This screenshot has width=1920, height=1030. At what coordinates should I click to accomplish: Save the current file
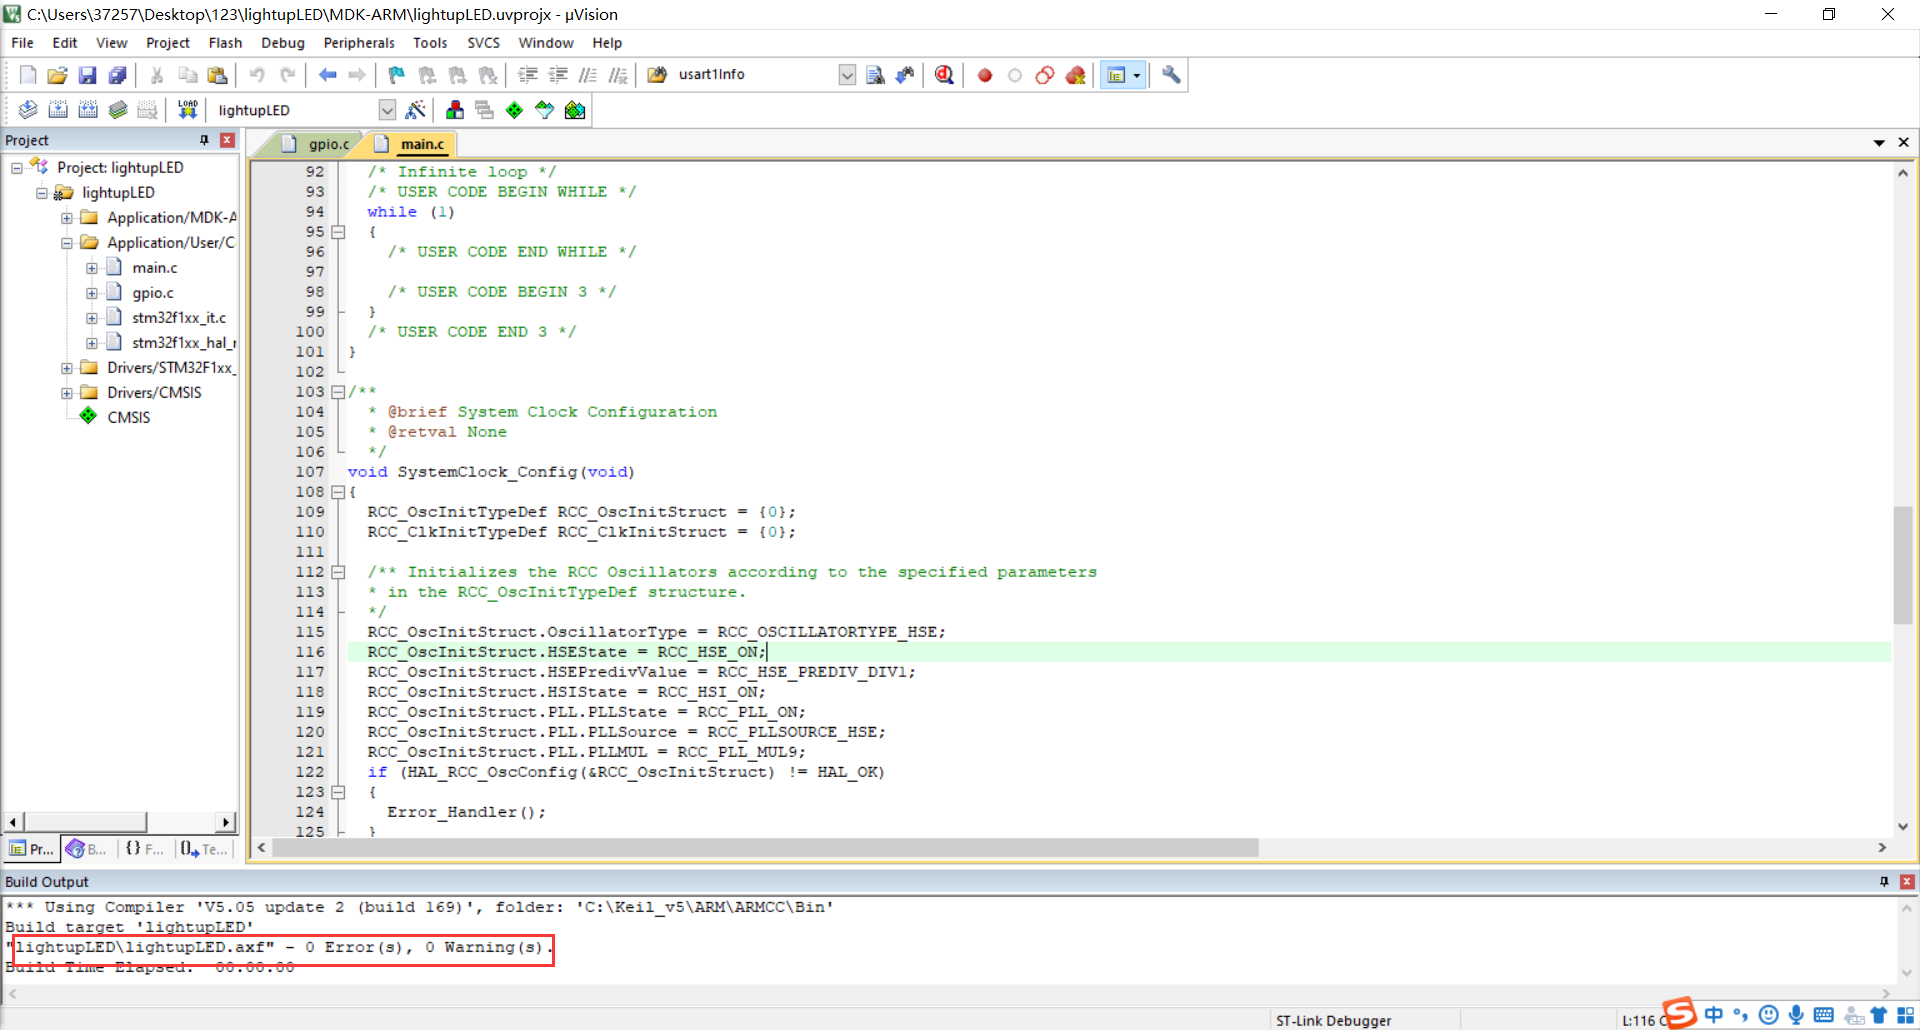pyautogui.click(x=88, y=75)
